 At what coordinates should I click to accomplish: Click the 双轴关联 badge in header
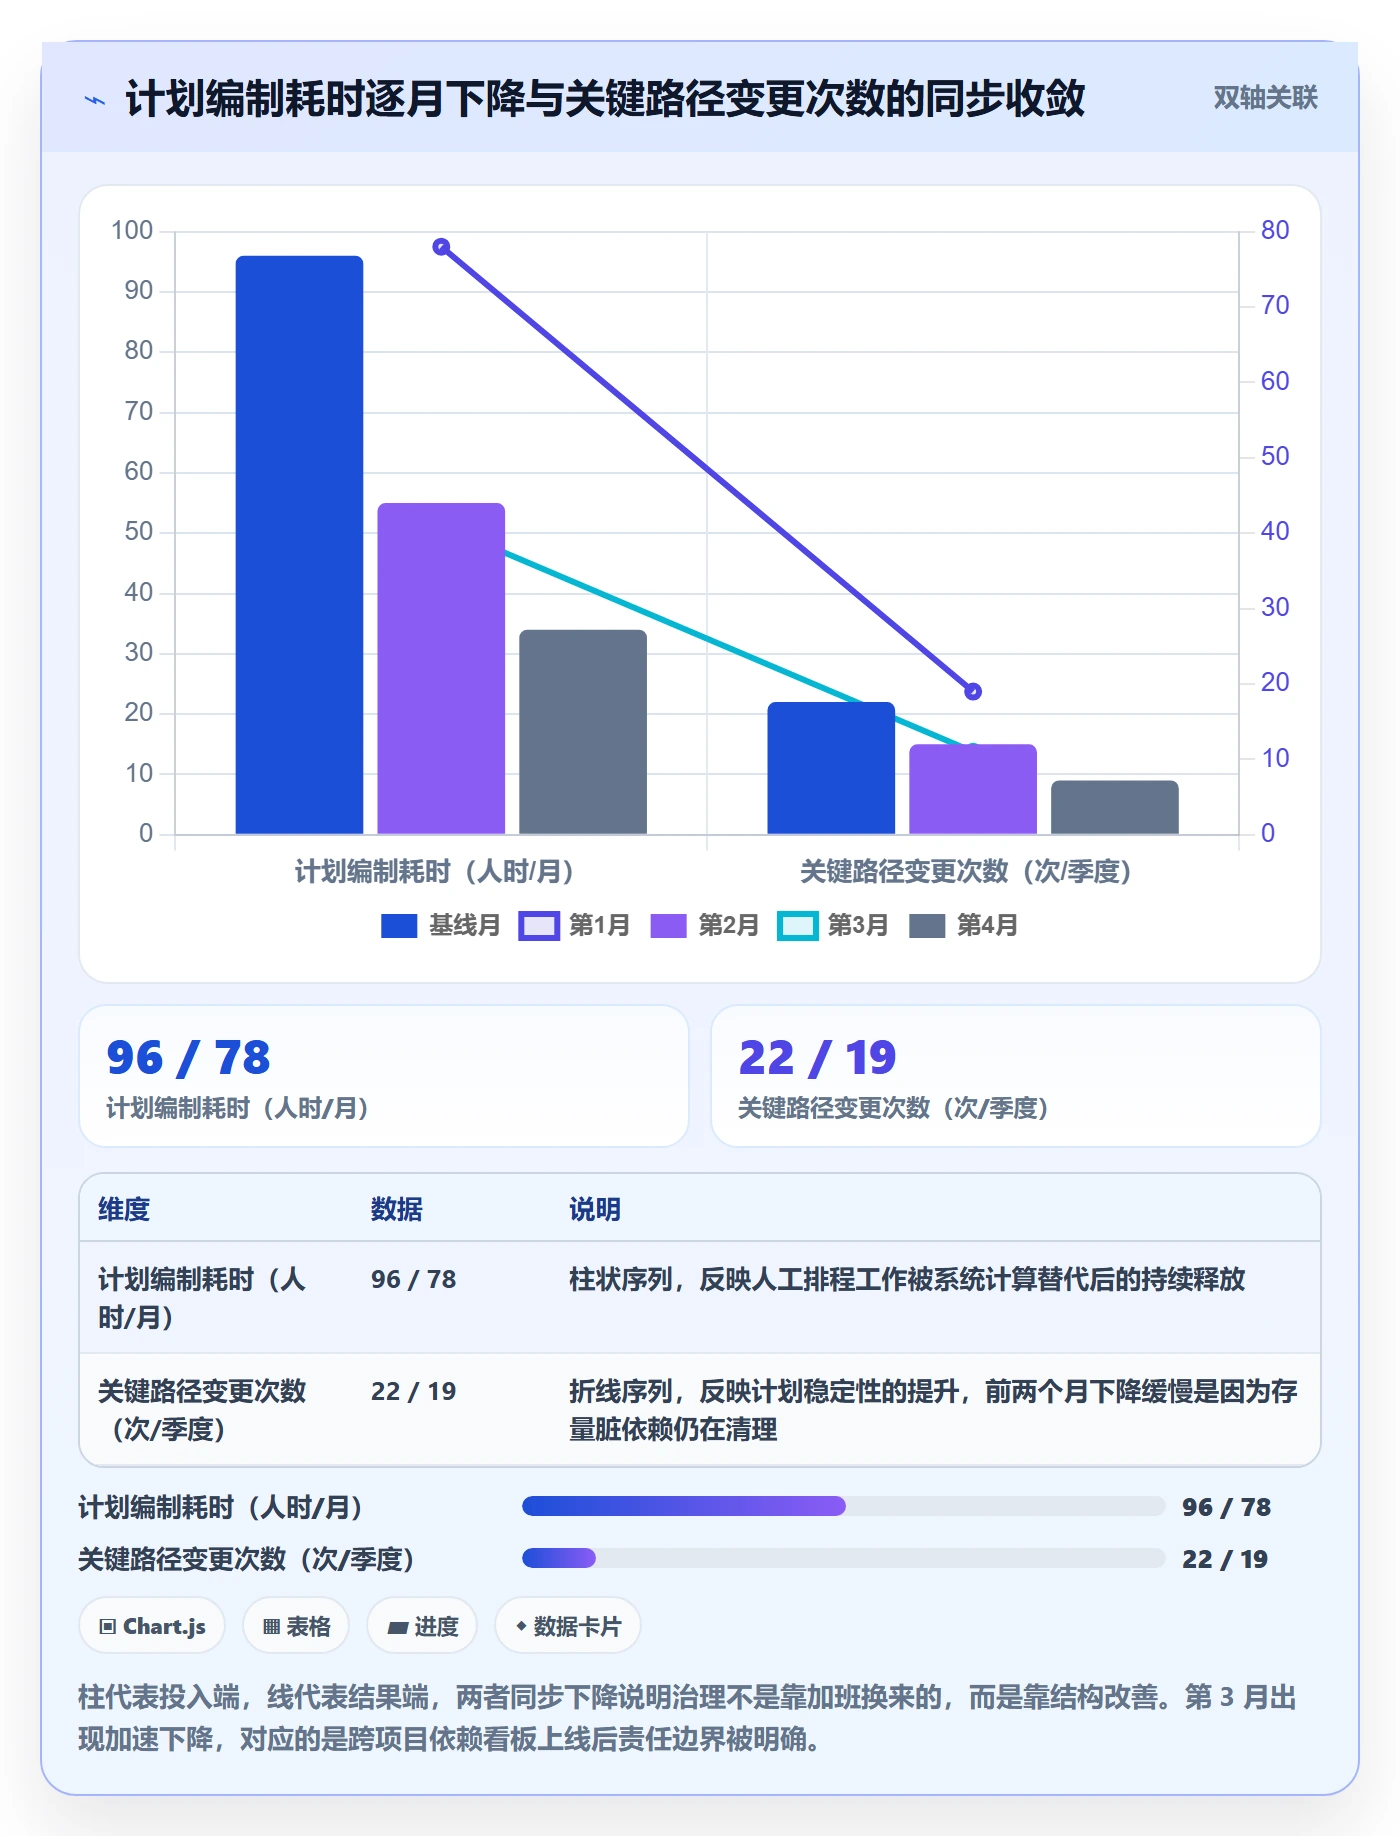[x=1265, y=98]
